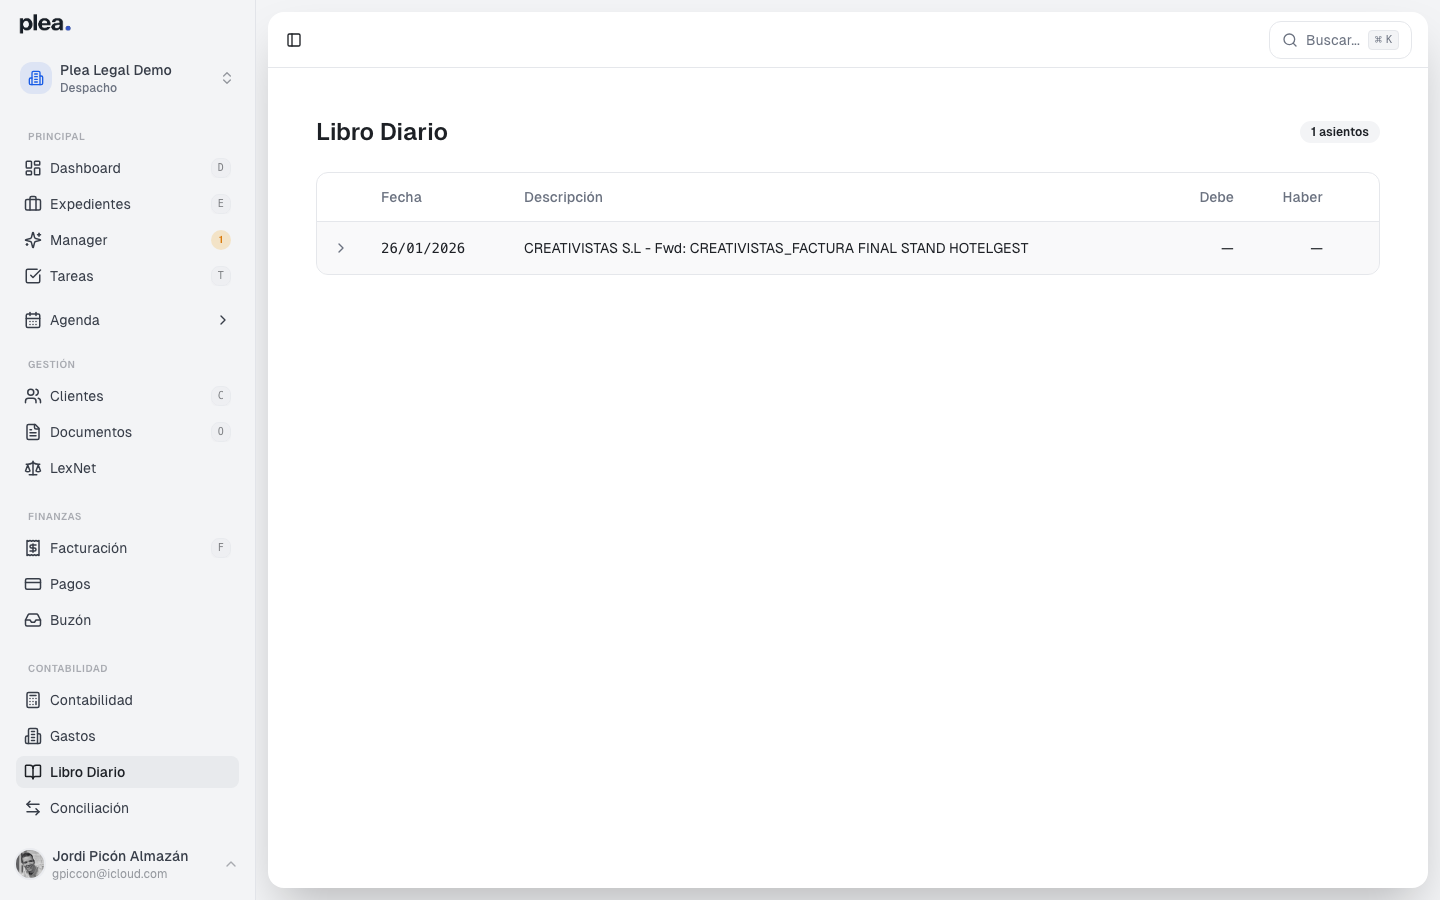Click the Manager notification badge 1
This screenshot has height=900, width=1440.
click(x=221, y=240)
